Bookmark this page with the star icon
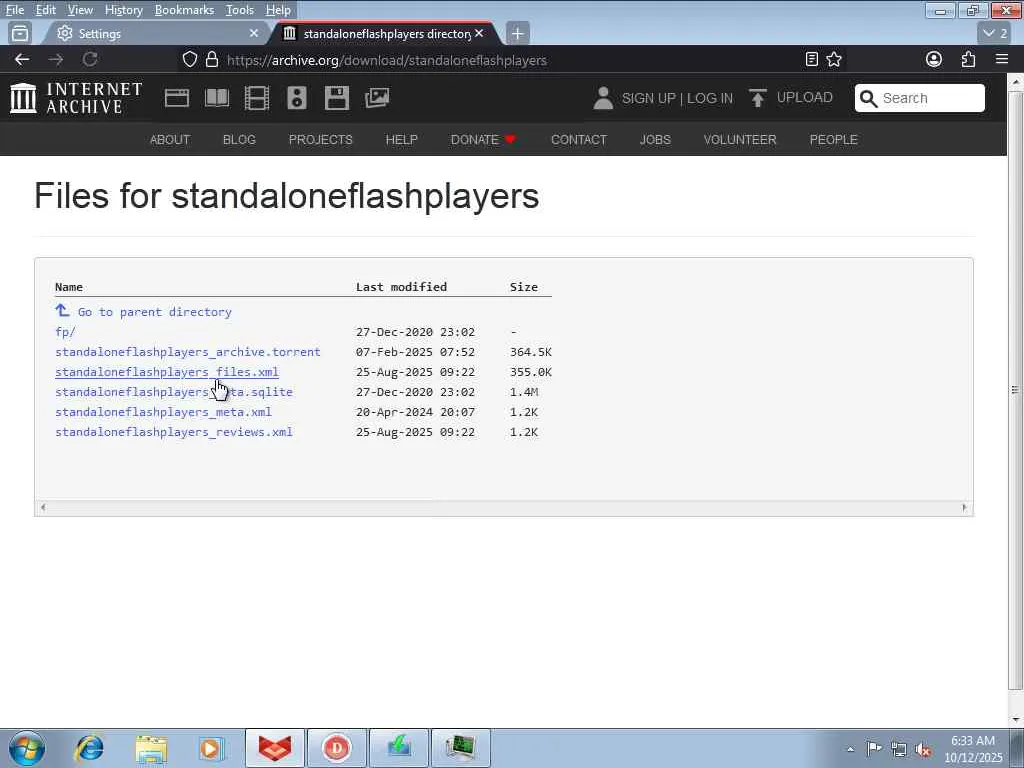Viewport: 1024px width, 768px height. pos(834,59)
